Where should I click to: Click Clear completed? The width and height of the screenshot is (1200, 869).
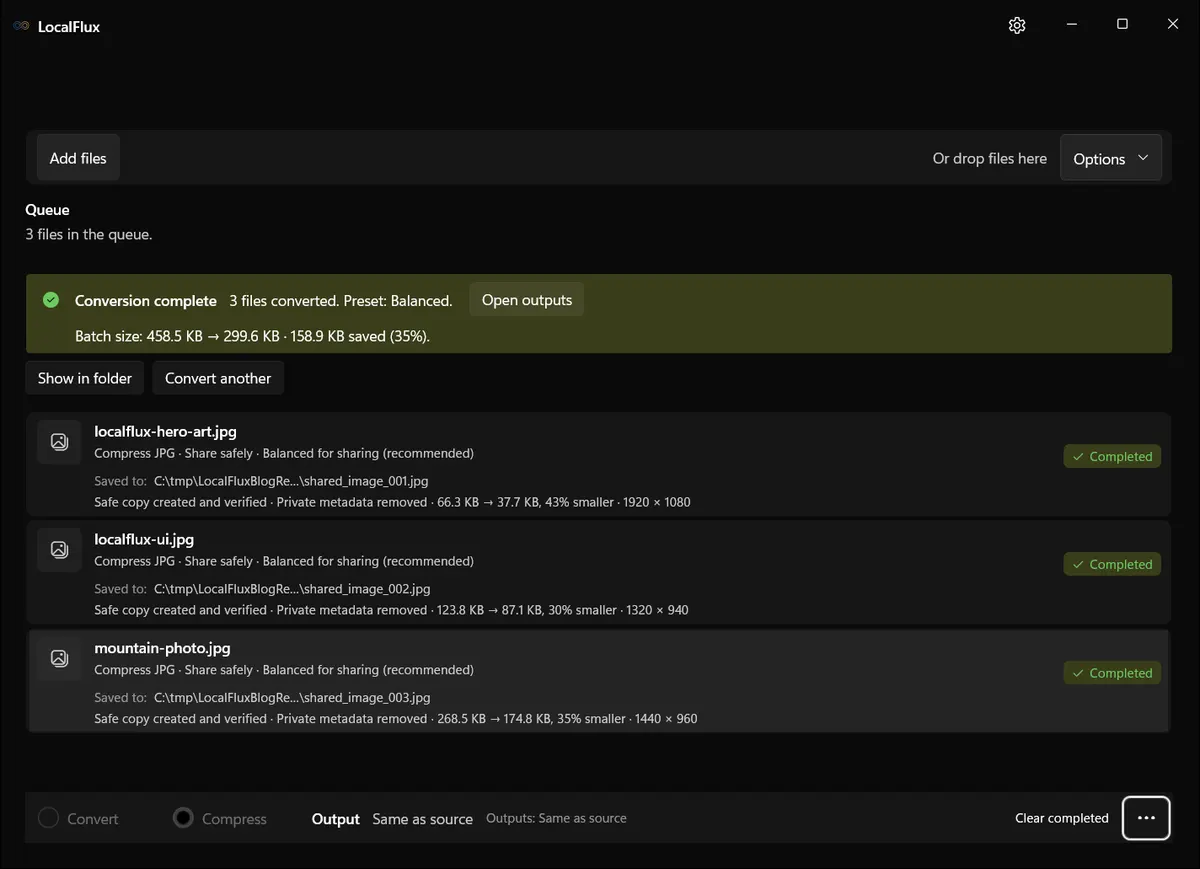pos(1062,818)
